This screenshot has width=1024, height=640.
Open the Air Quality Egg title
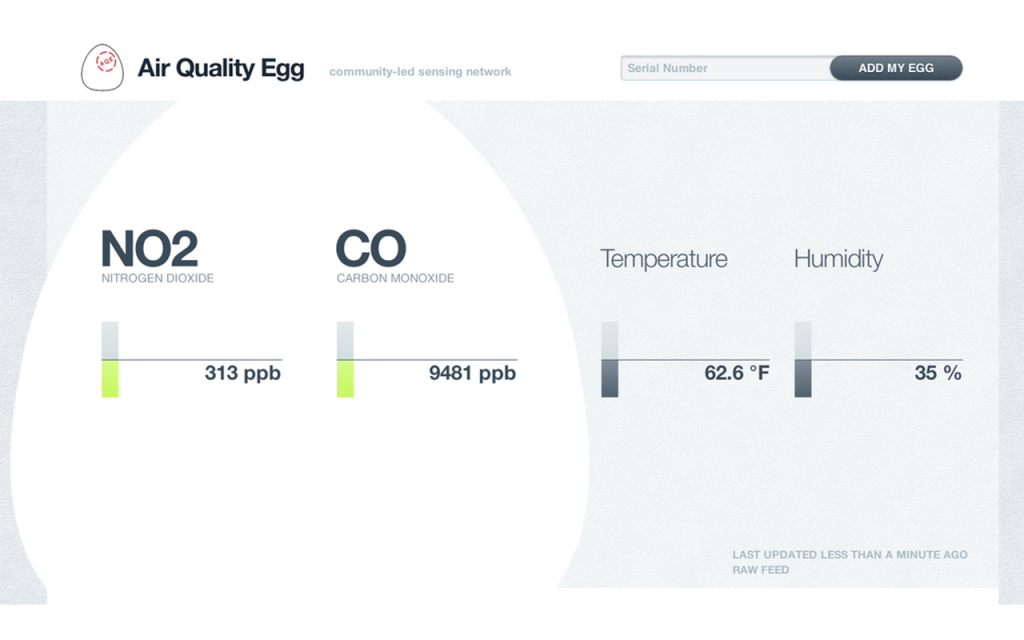221,69
